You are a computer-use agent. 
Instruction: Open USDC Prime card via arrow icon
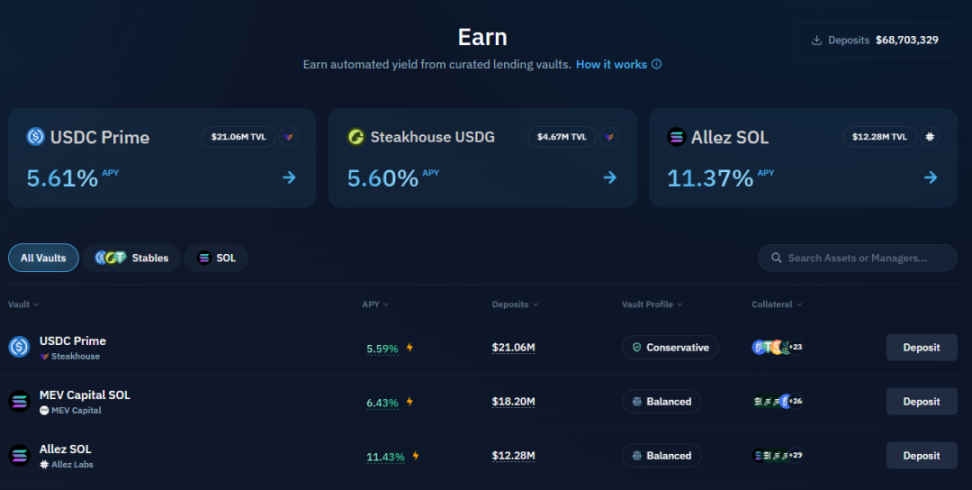click(x=289, y=178)
